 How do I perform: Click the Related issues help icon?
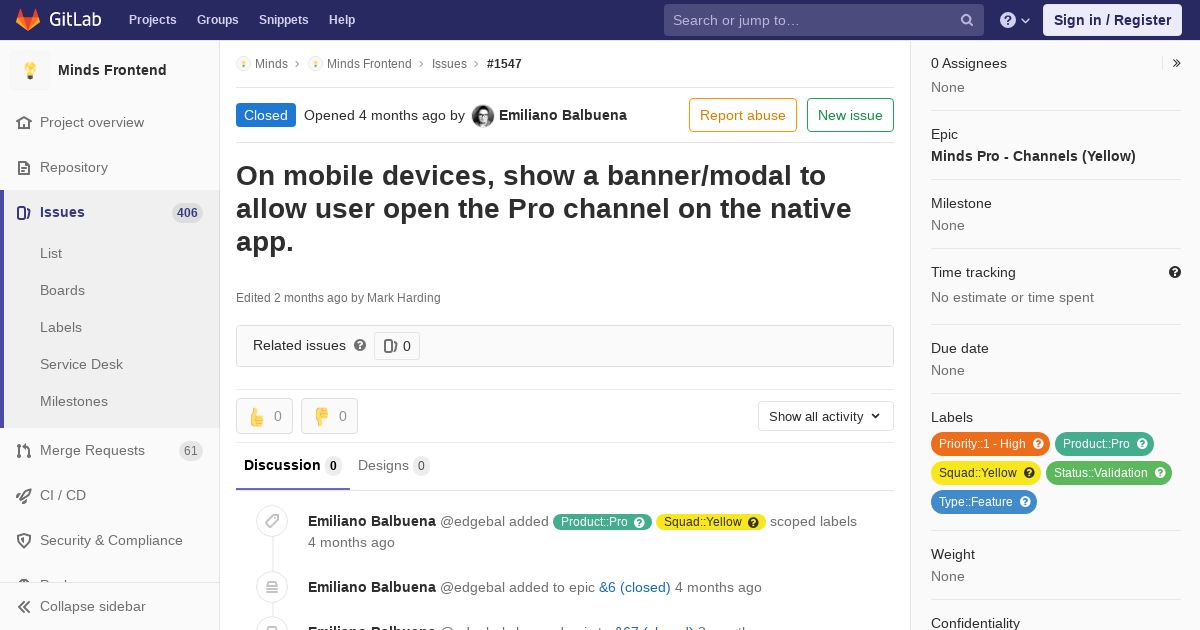click(x=360, y=346)
